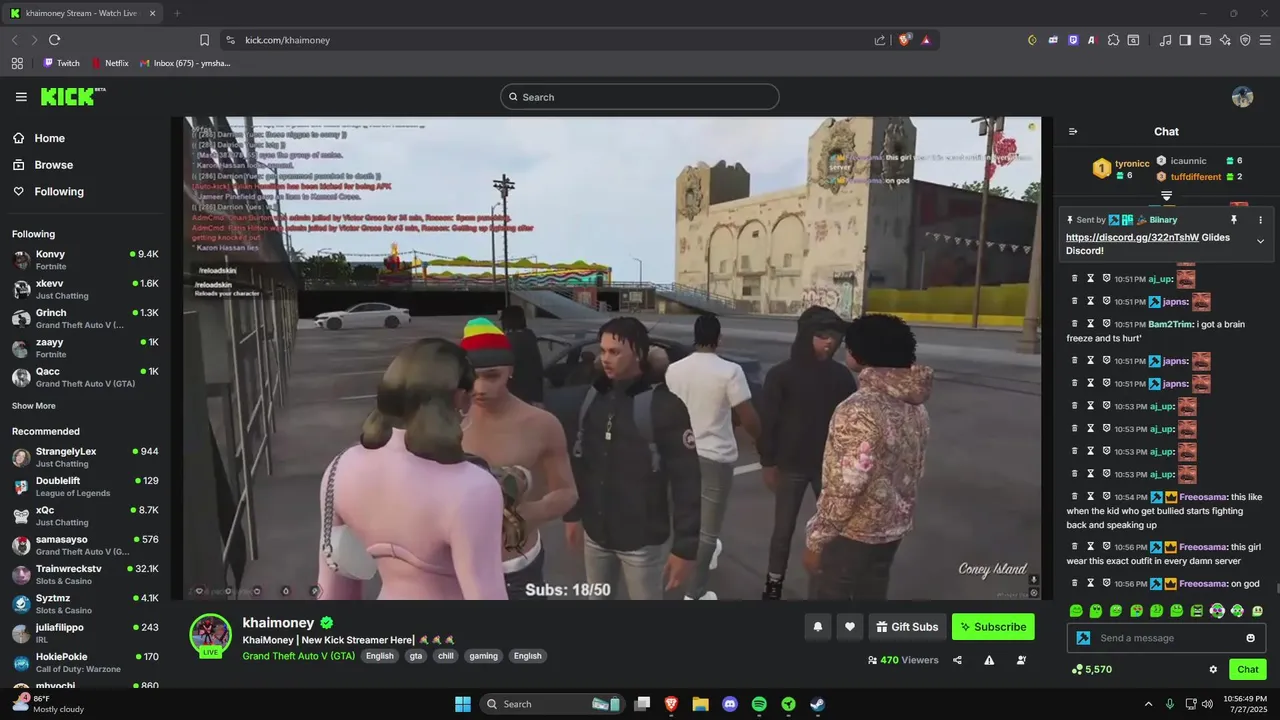This screenshot has height=720, width=1280.
Task: Click the Kick search box
Action: [x=640, y=97]
